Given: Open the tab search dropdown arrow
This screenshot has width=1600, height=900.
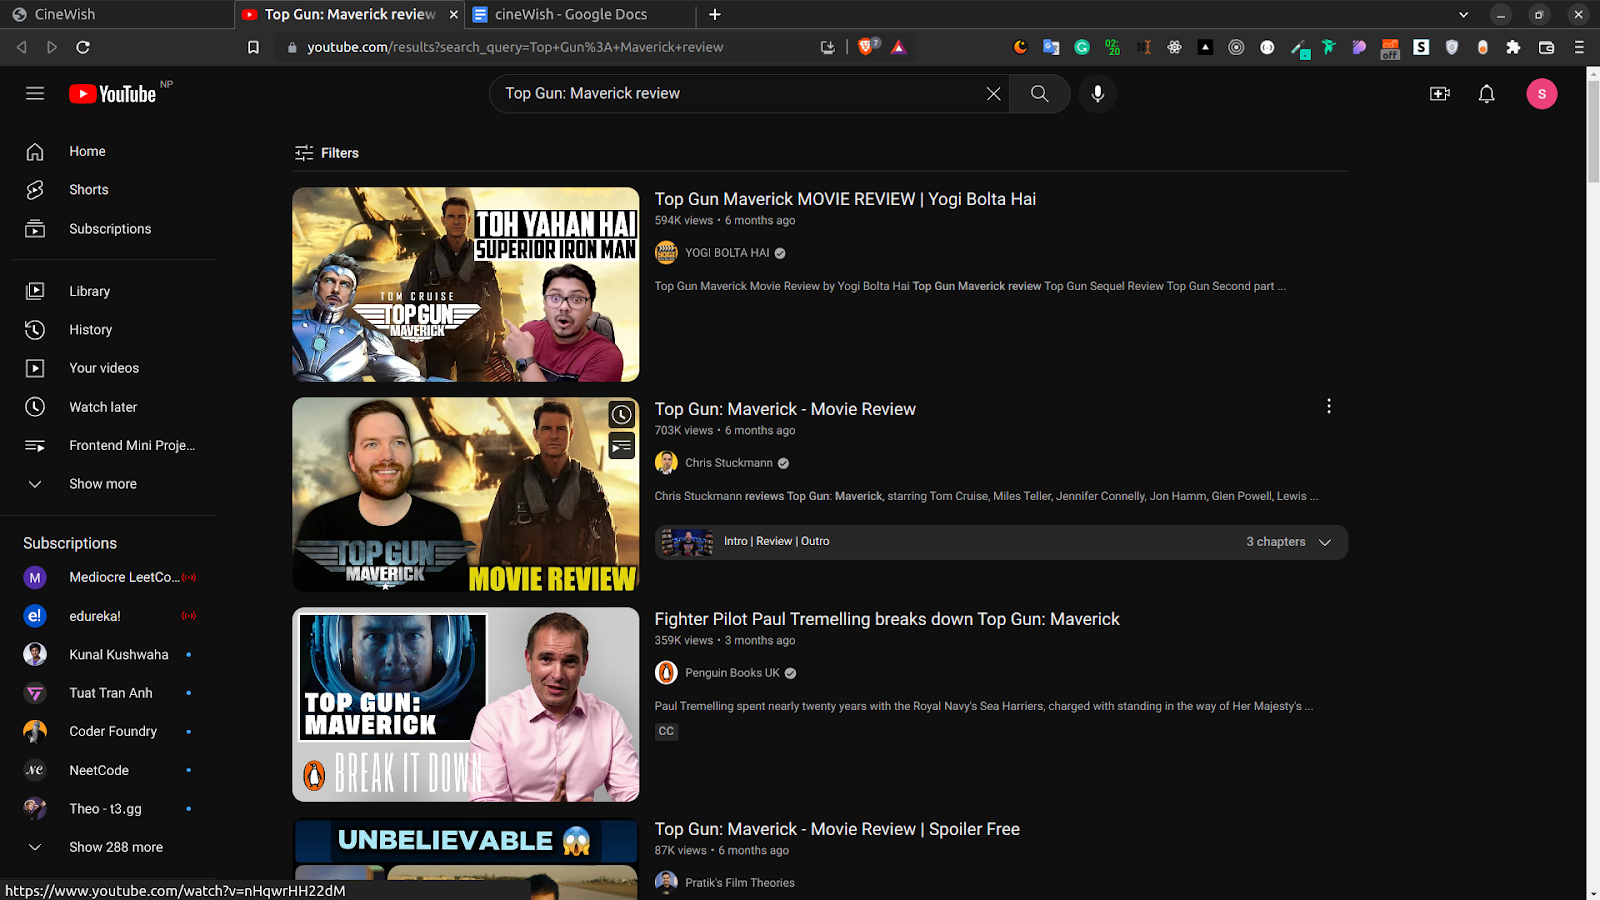Looking at the screenshot, I should [x=1463, y=14].
